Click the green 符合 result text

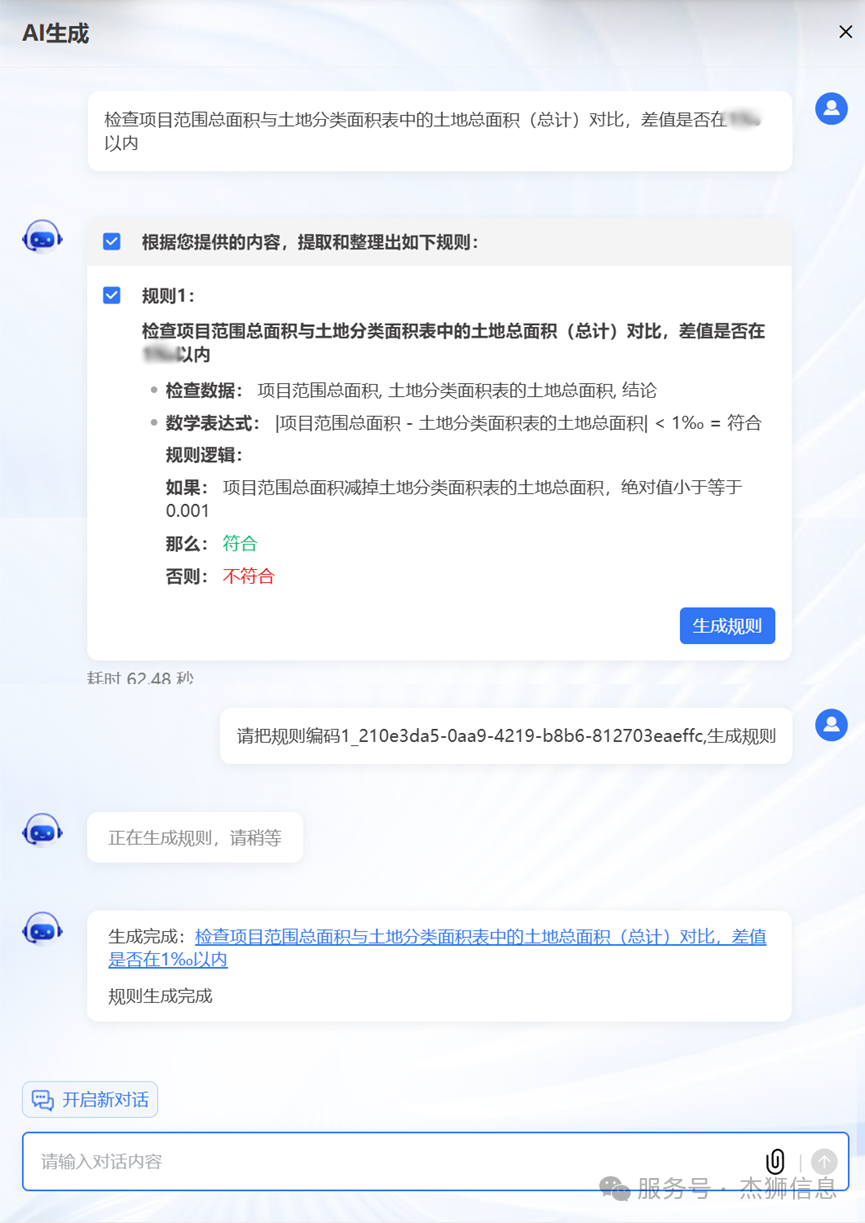[240, 543]
